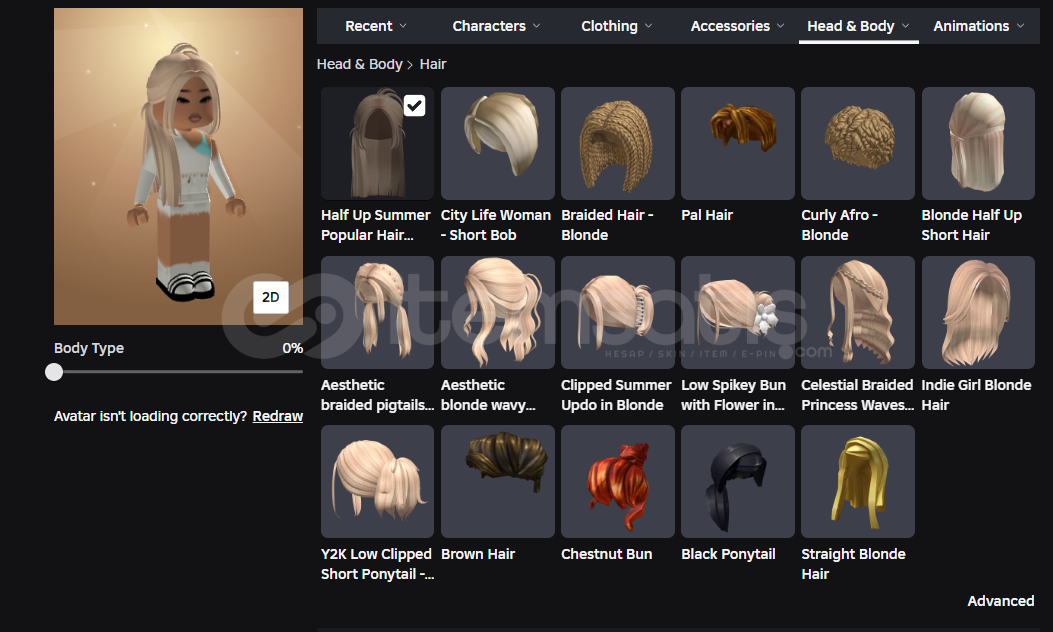Expand the Clothing dropdown chevron
1053x632 pixels.
pyautogui.click(x=649, y=26)
